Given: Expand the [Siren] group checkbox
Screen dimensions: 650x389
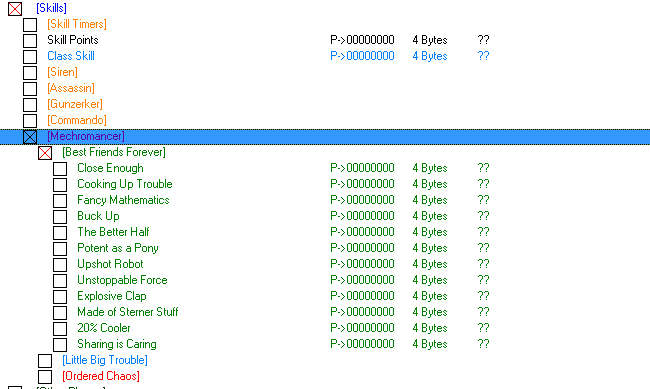Looking at the screenshot, I should pos(30,73).
